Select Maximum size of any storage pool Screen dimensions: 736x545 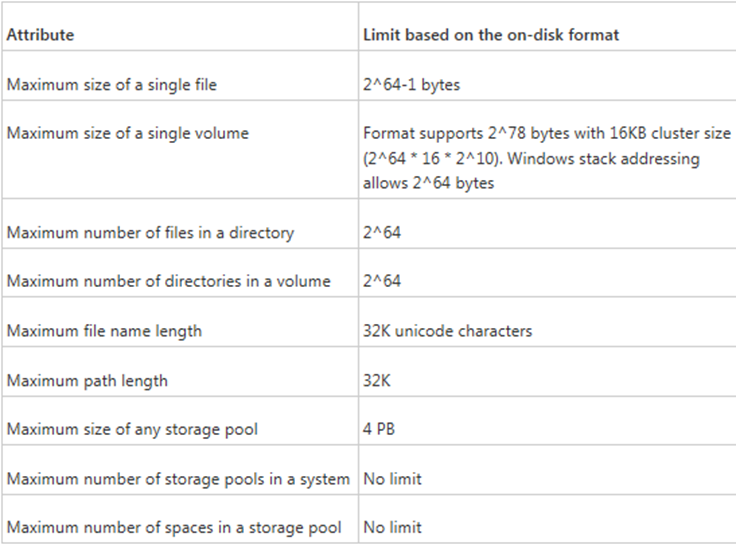(132, 430)
